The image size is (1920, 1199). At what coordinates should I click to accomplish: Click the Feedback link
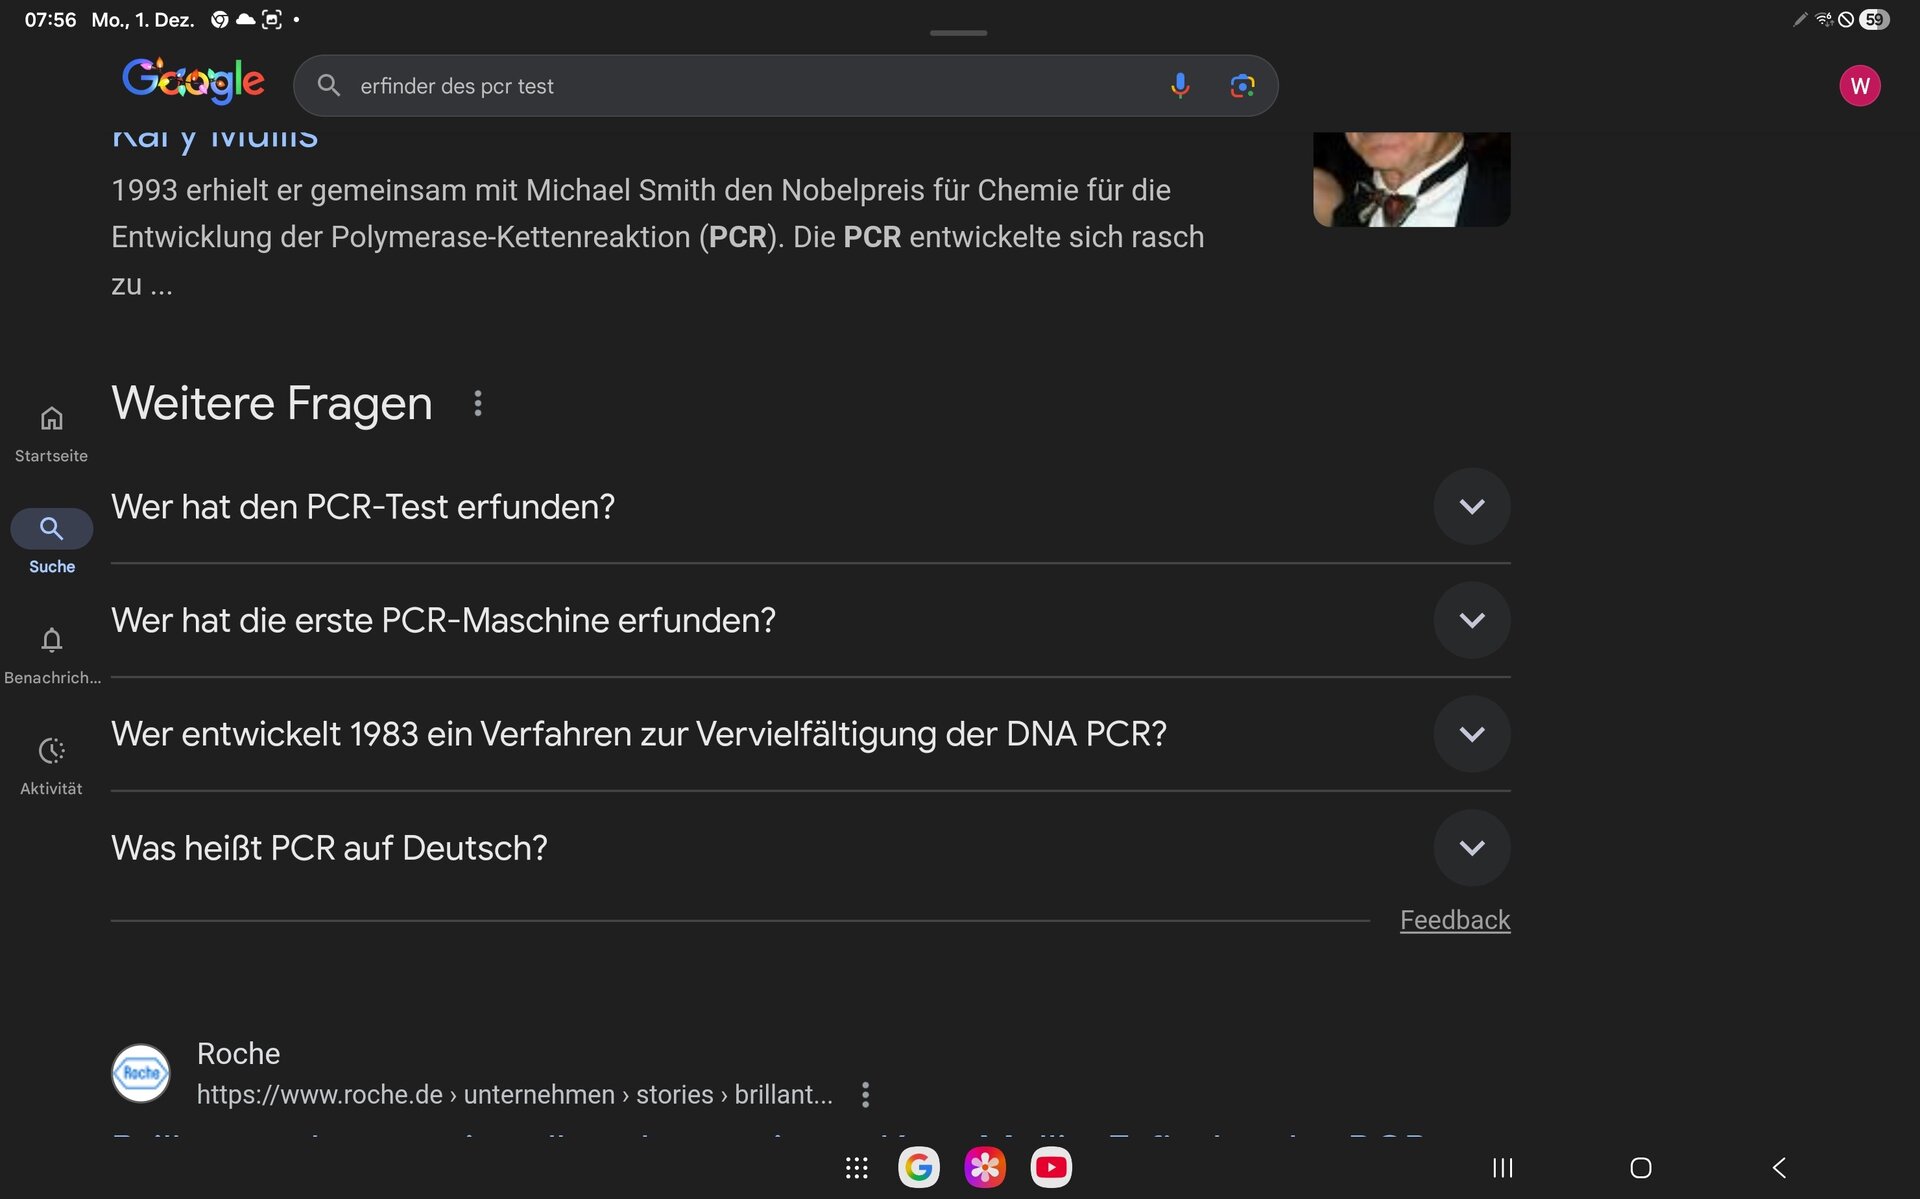click(x=1454, y=920)
